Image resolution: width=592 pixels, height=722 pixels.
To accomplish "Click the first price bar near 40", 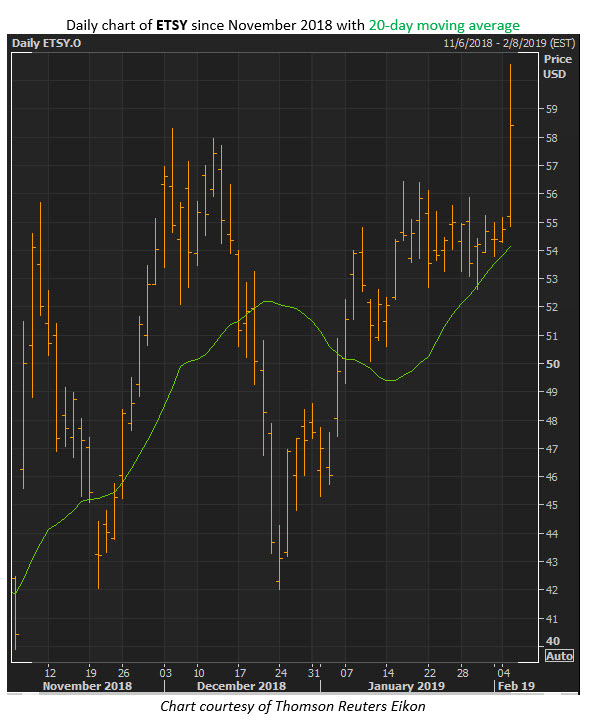I will pos(16,613).
